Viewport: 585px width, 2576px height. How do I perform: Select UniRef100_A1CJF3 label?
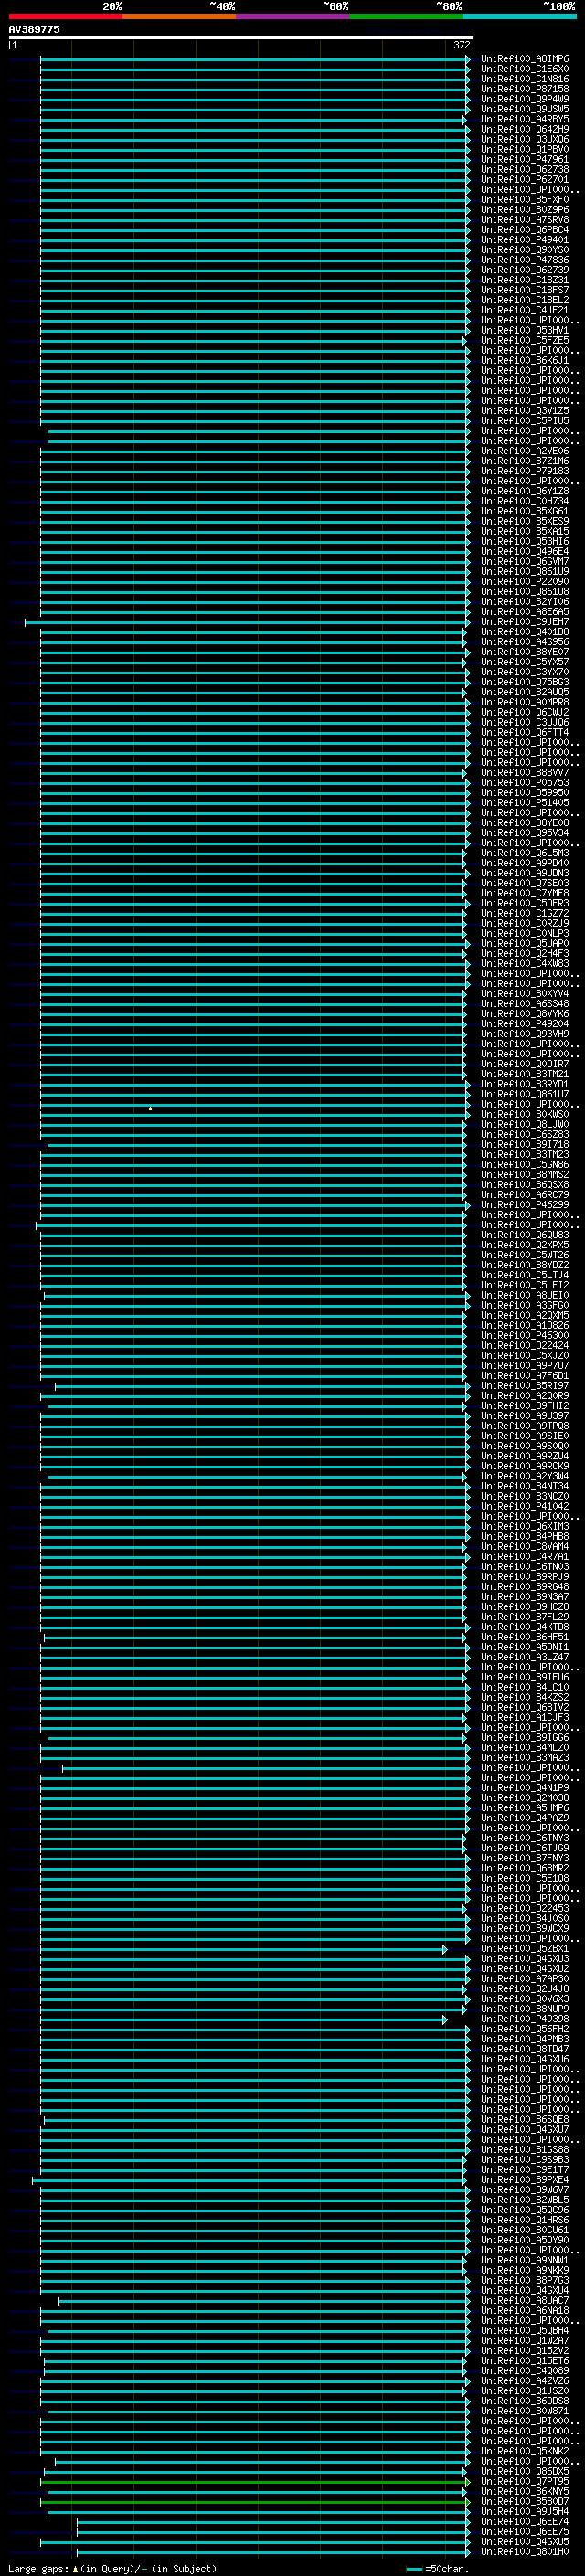pyautogui.click(x=524, y=1718)
